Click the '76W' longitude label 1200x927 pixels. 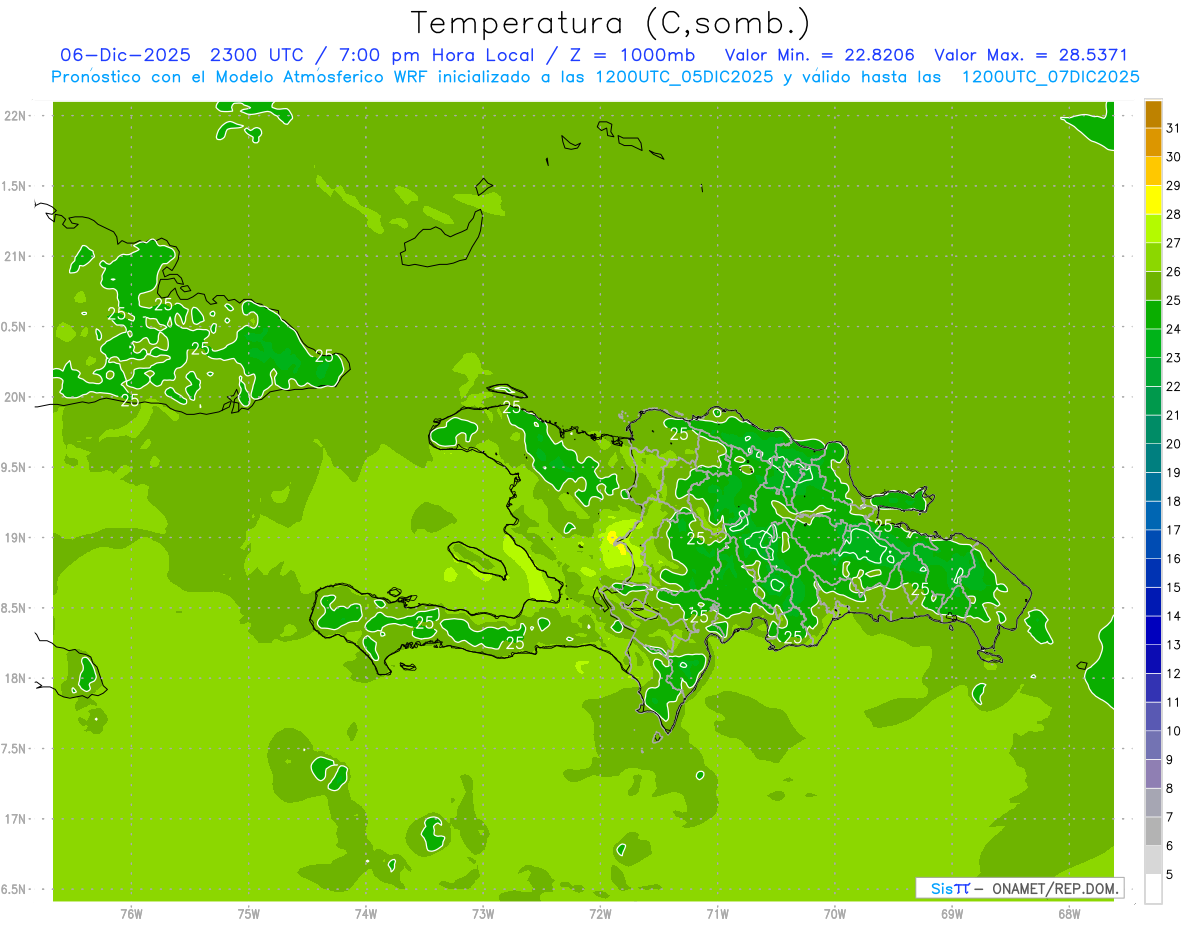131,914
